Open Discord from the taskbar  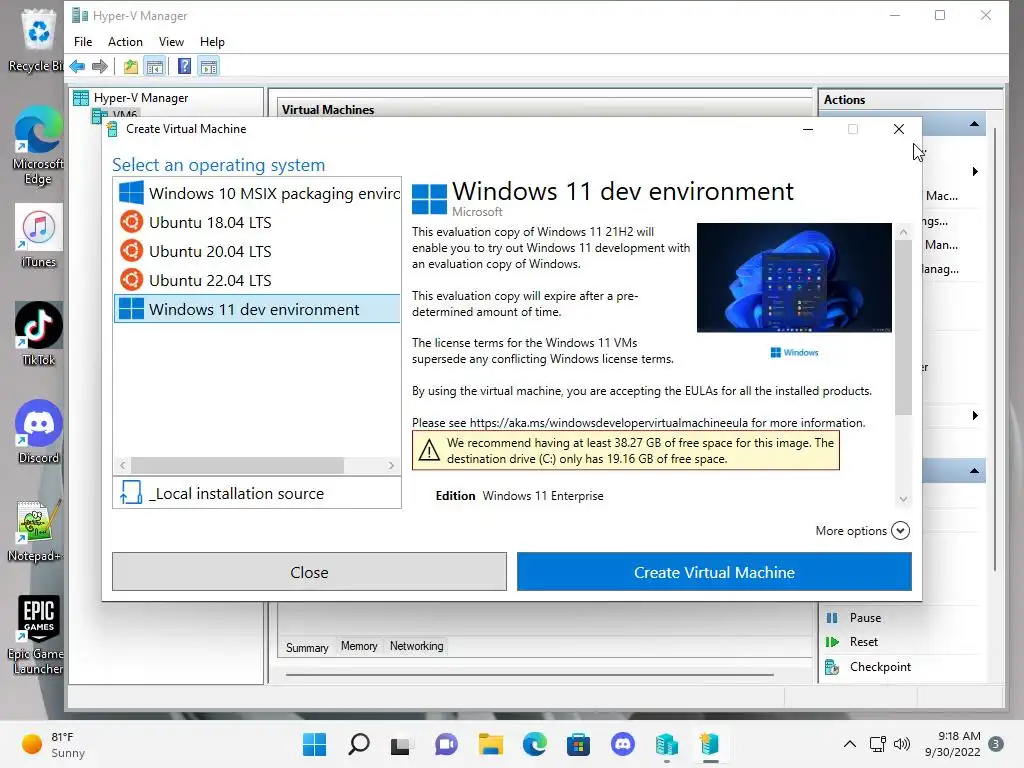tap(622, 744)
